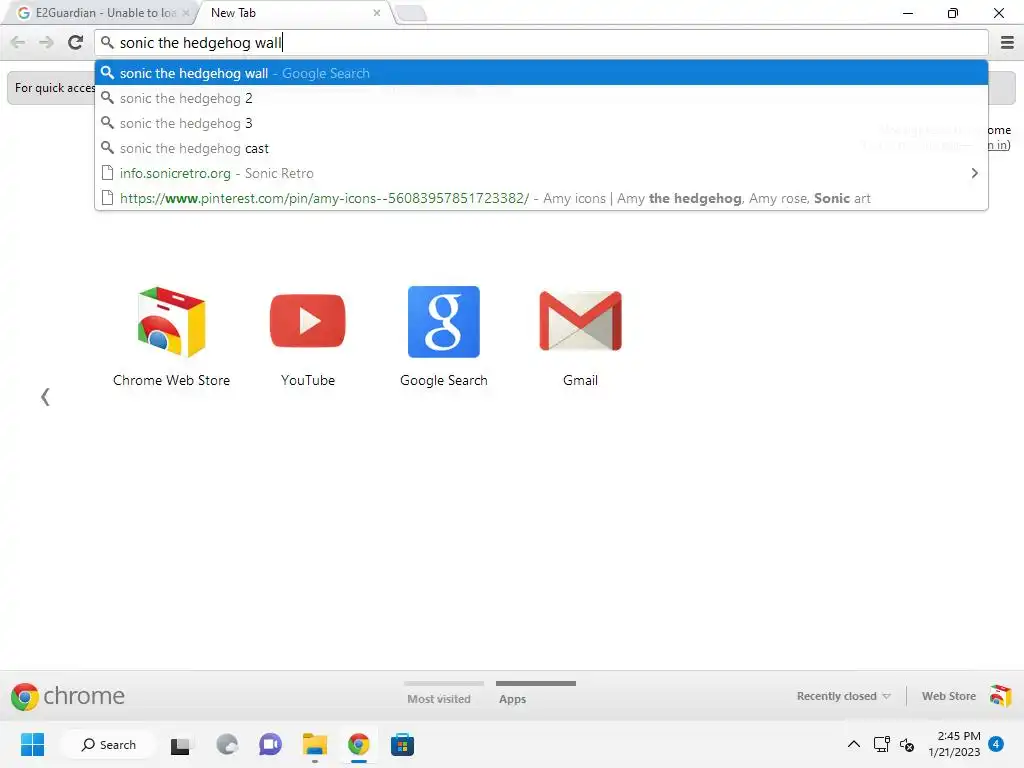
Task: Reload the page with the refresh icon
Action: click(76, 42)
